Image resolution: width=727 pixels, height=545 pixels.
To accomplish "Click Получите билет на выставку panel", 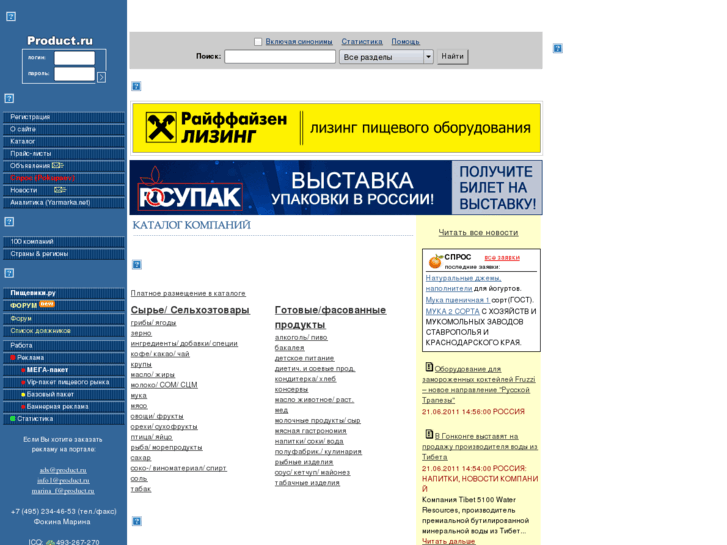I will 497,187.
